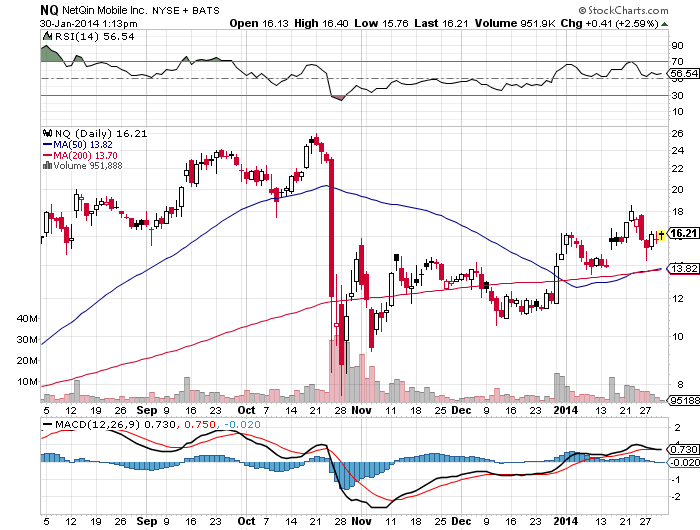700x530 pixels.
Task: Click the NetQin Mobile Inc. company name
Action: pyautogui.click(x=105, y=10)
